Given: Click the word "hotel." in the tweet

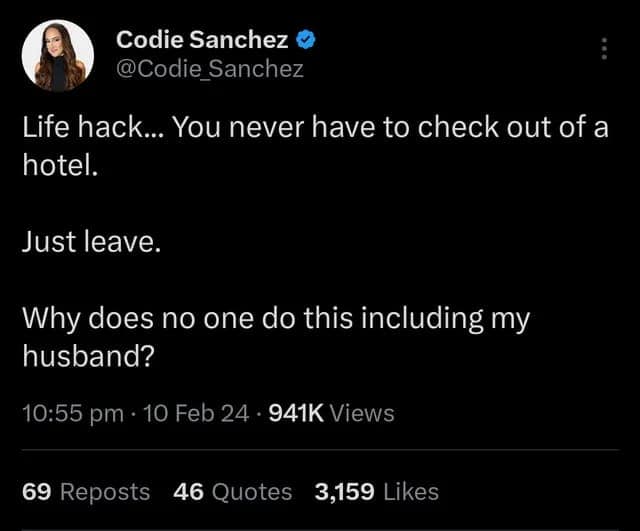Looking at the screenshot, I should pos(60,165).
